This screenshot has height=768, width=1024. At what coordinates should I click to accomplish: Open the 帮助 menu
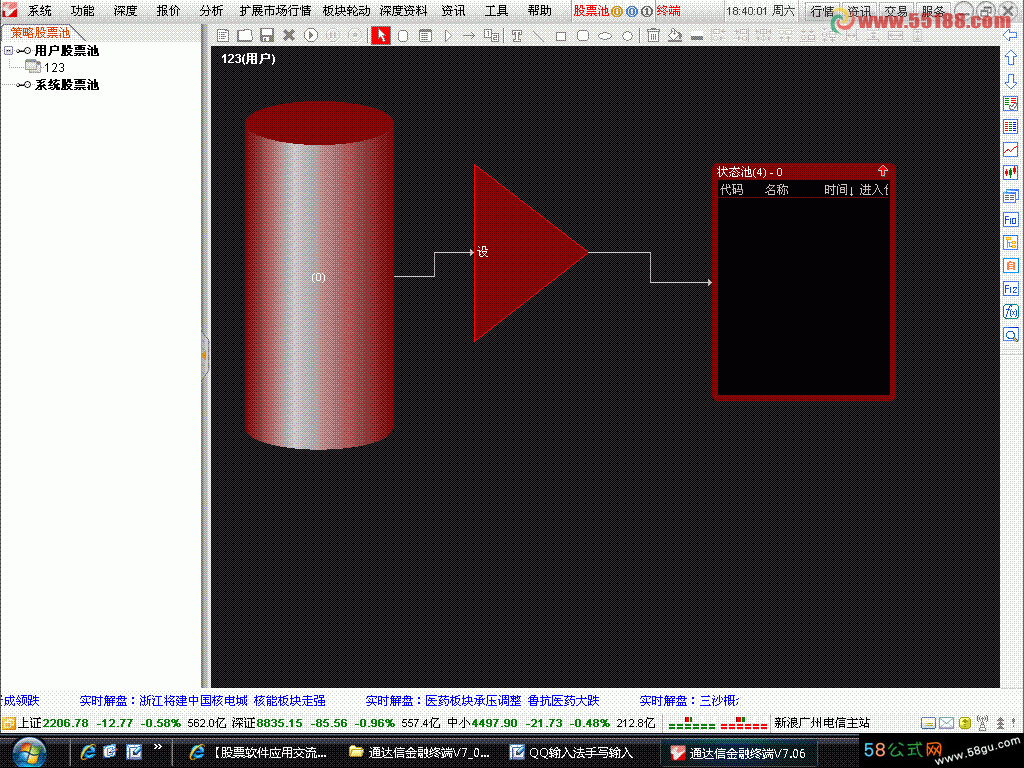click(x=539, y=11)
